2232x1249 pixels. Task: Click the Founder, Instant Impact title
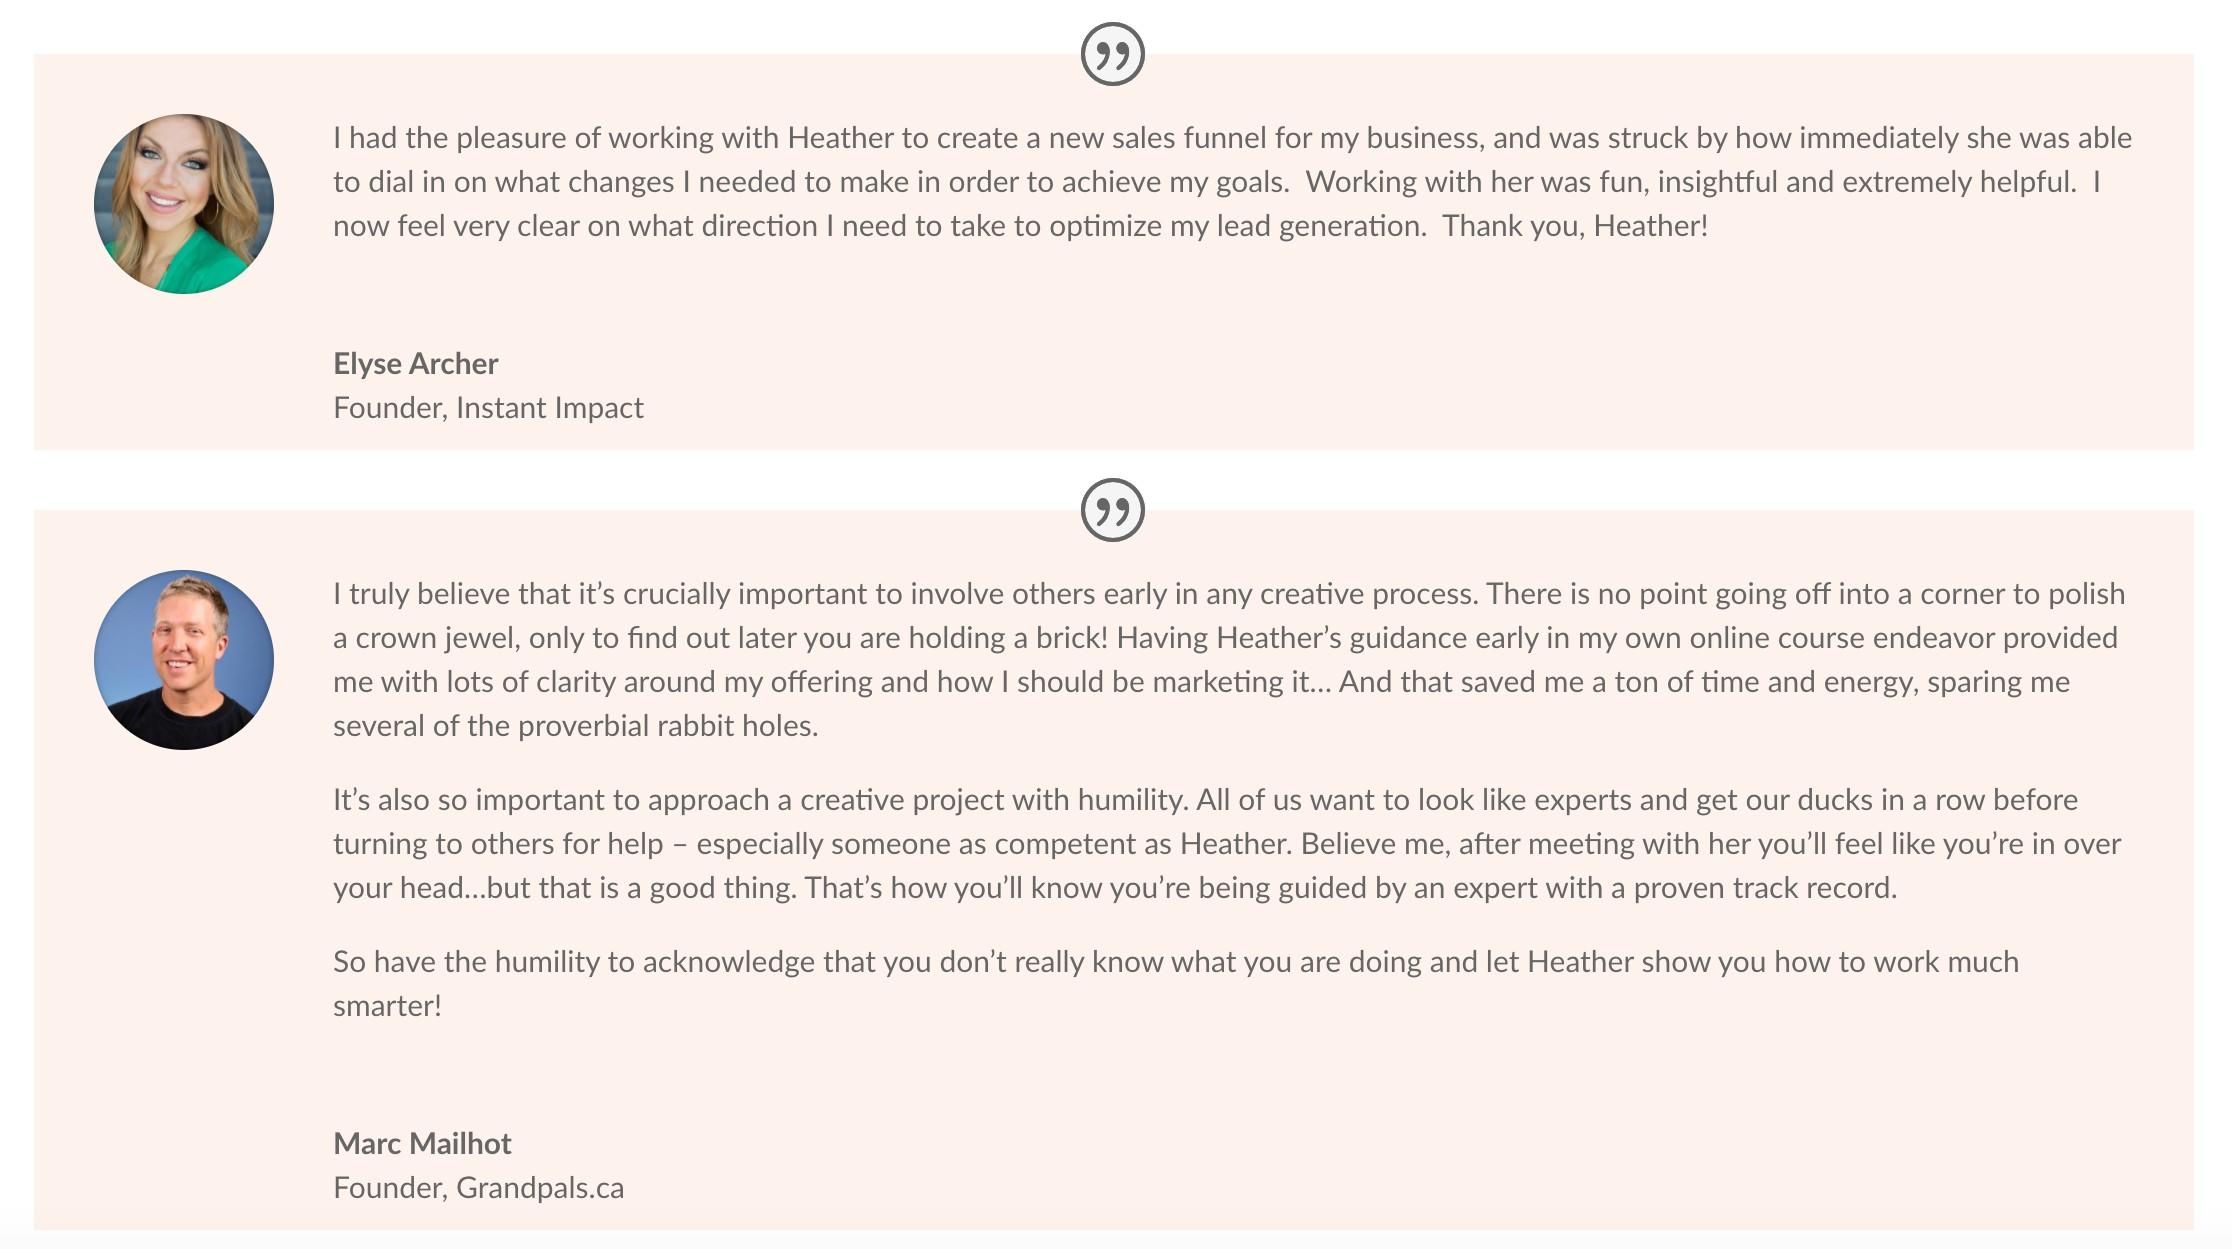click(488, 408)
